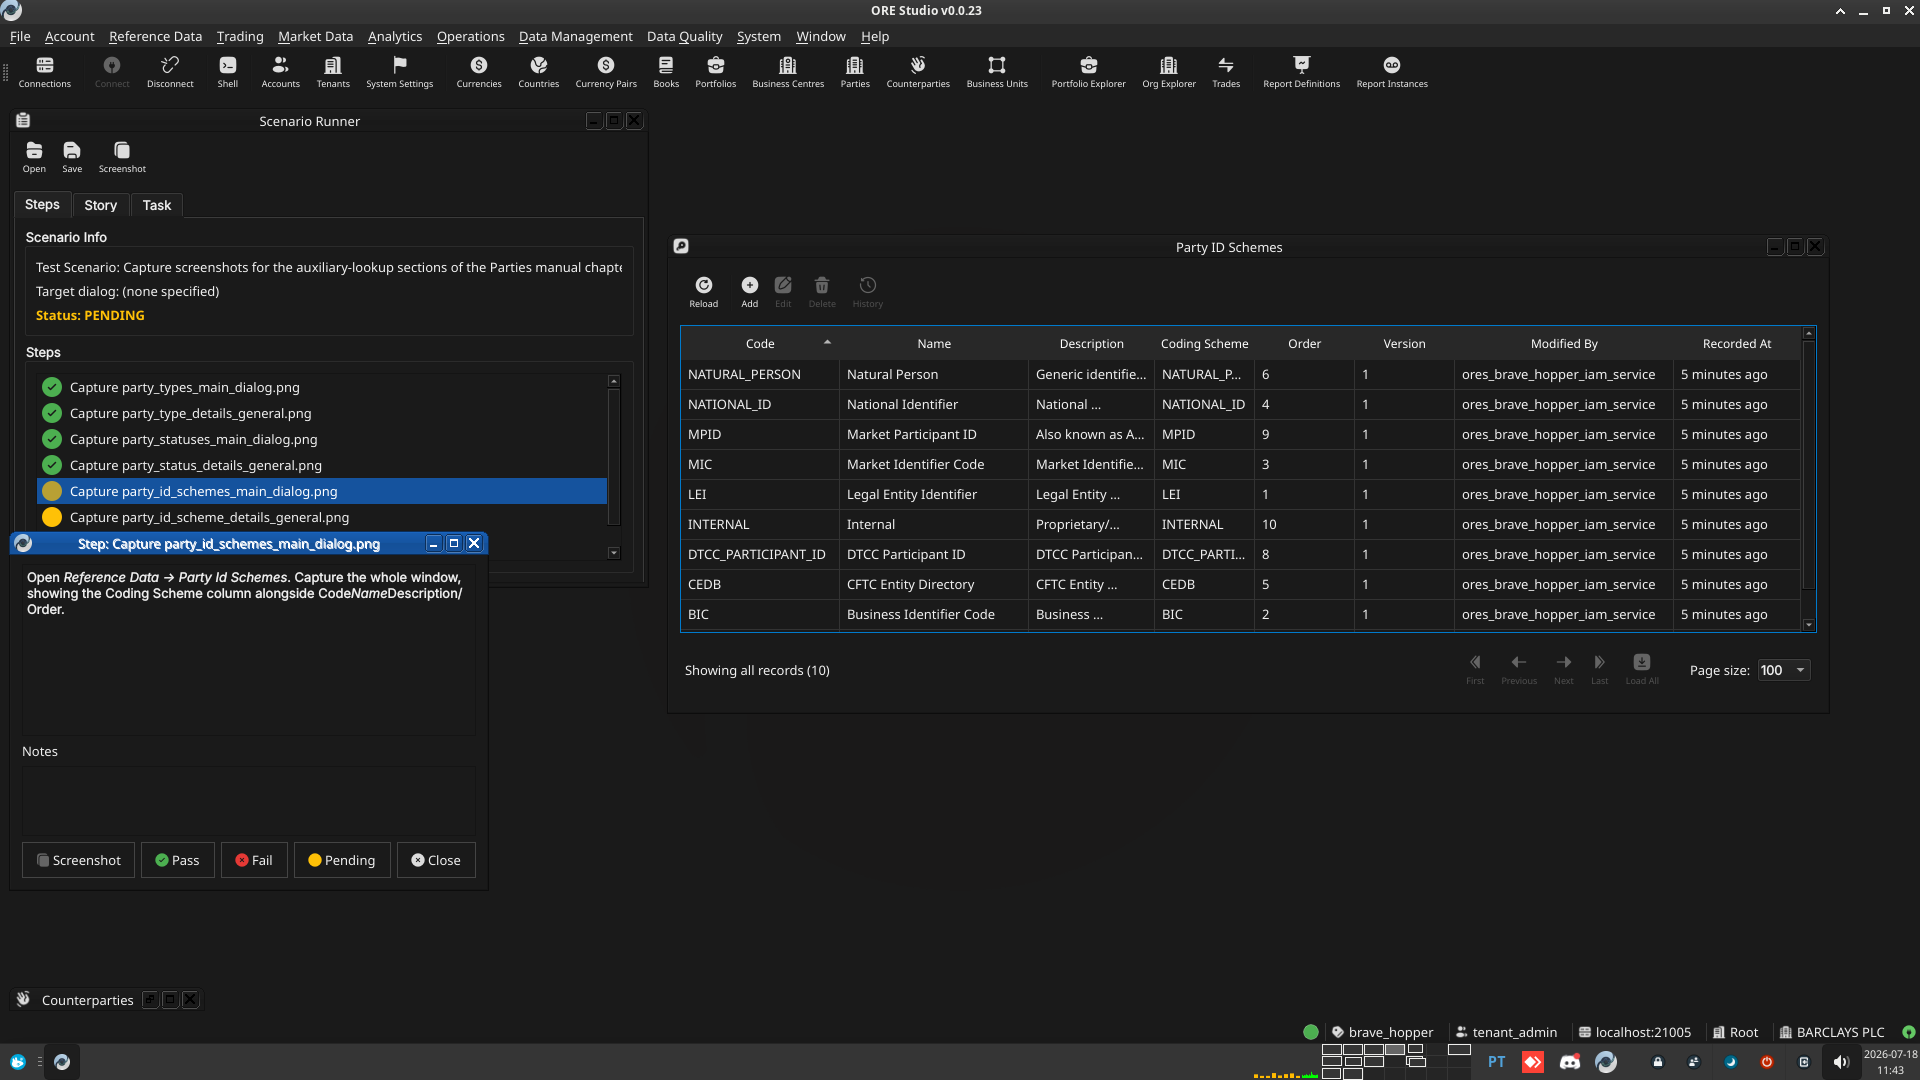Open the Currencies toolbar icon

pos(479,72)
